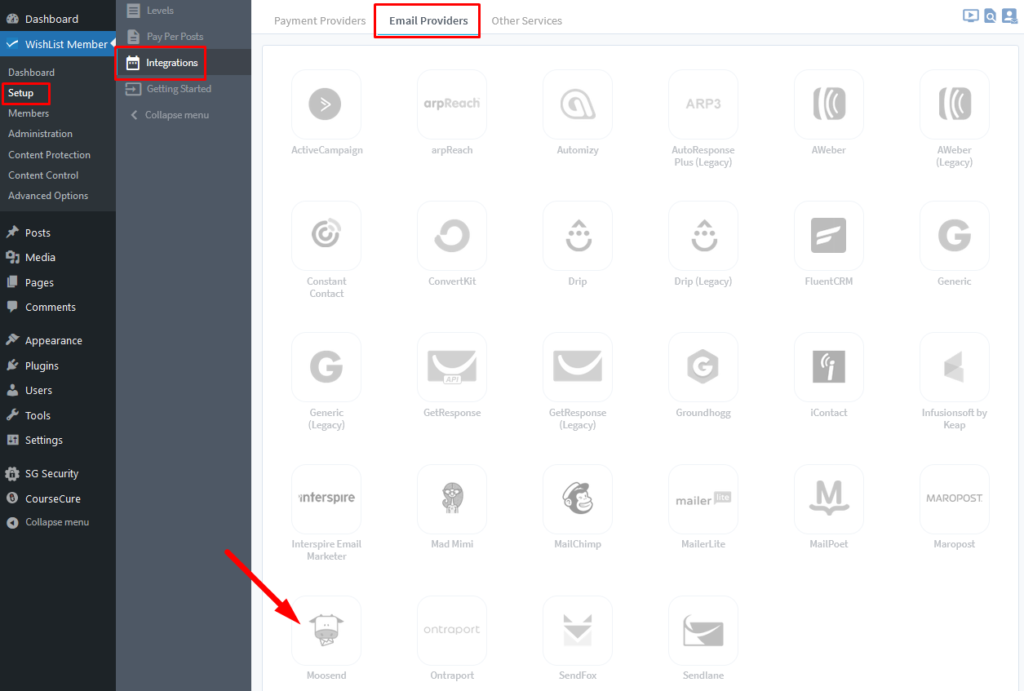Open the MailChimp monkey icon

coord(577,498)
